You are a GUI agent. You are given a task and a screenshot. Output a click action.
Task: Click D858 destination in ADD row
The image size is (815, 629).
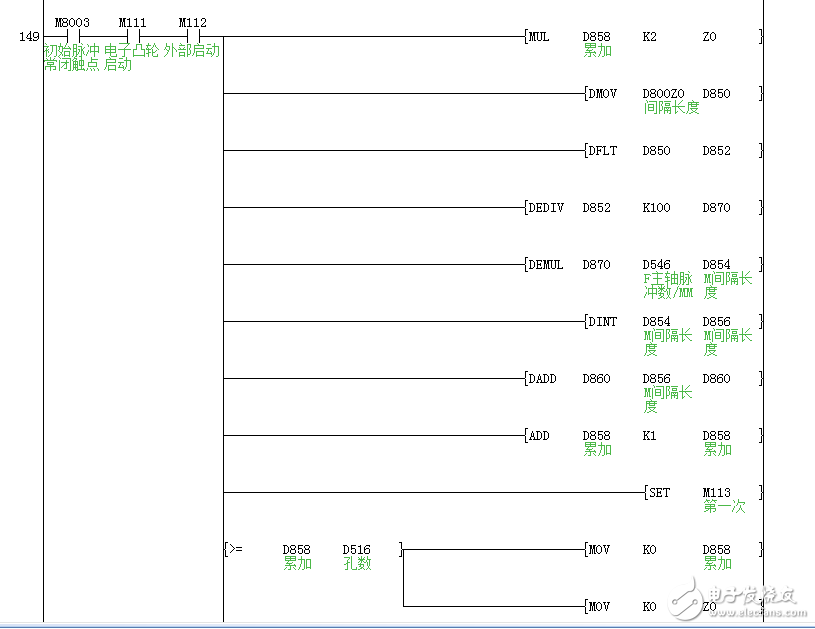tap(716, 436)
